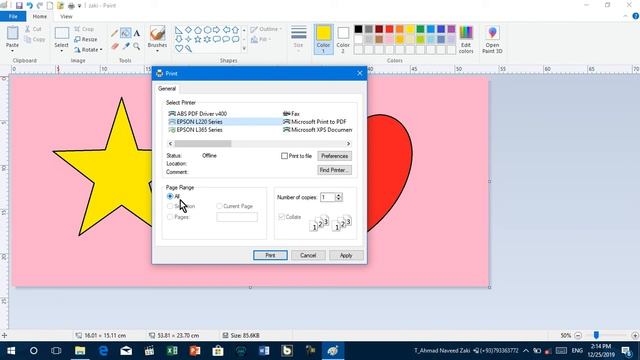
Task: Select the Eraser tool
Action: click(115, 46)
